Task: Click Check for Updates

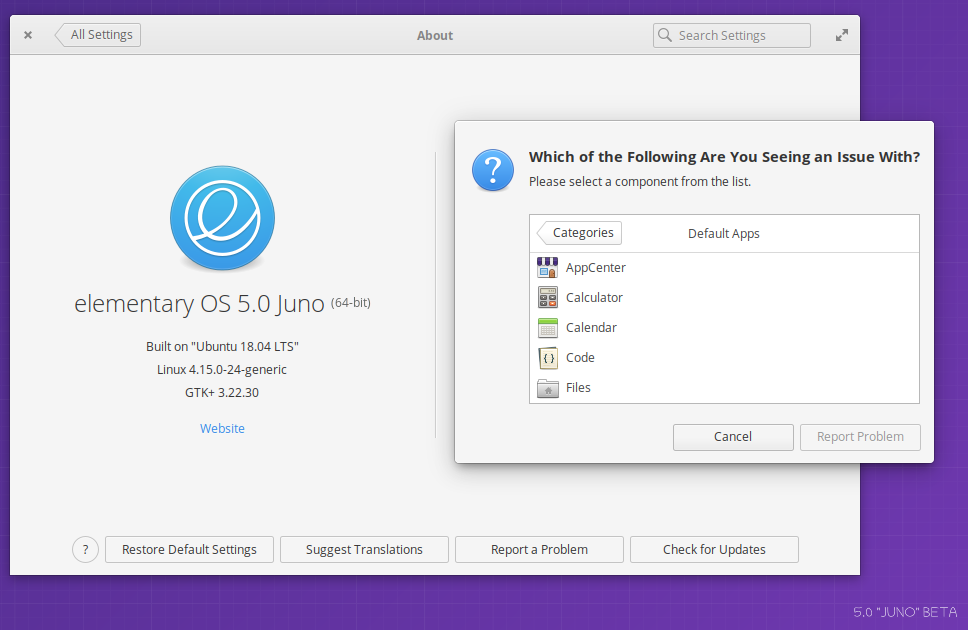Action: coord(714,550)
